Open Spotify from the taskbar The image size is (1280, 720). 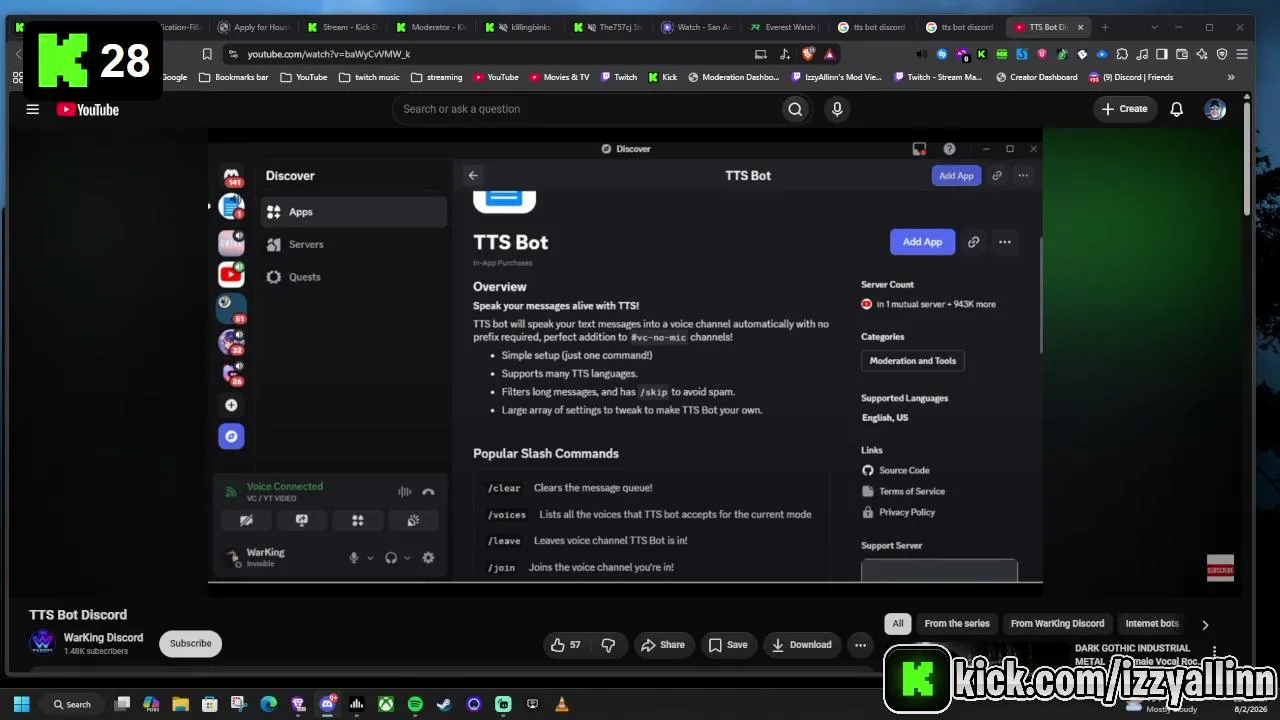coord(415,704)
